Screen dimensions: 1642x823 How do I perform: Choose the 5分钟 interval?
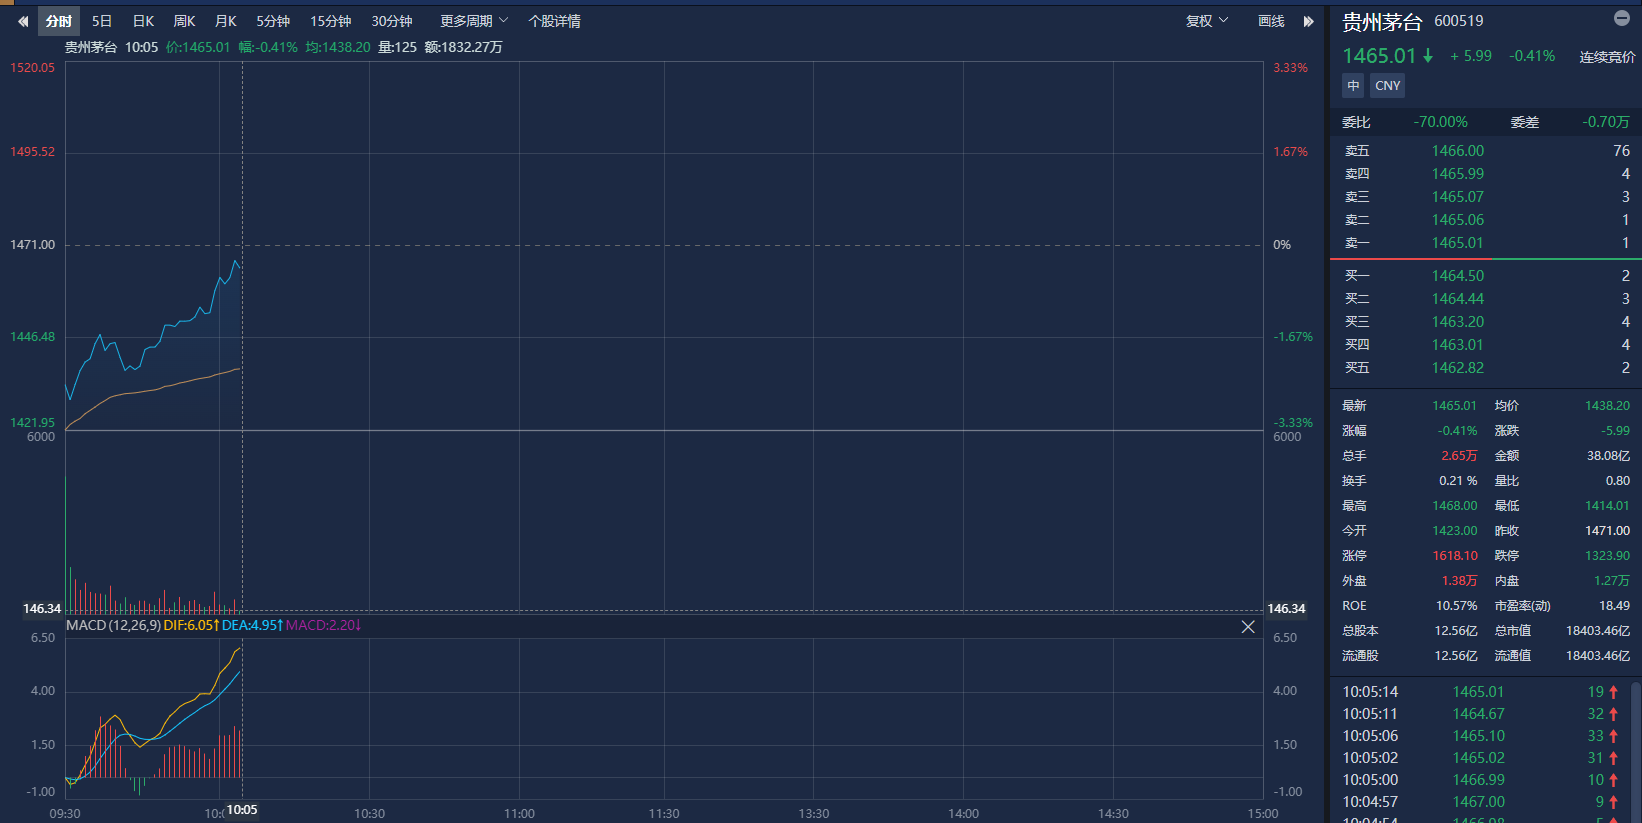tap(273, 21)
